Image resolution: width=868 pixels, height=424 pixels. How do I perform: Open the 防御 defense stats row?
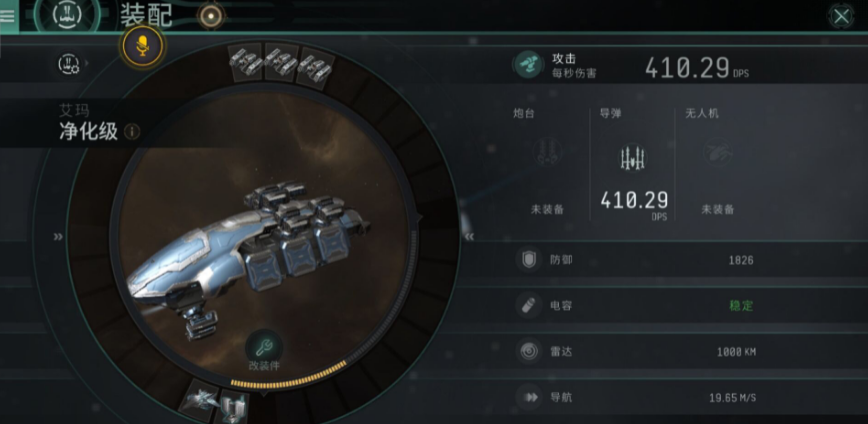[x=688, y=260]
